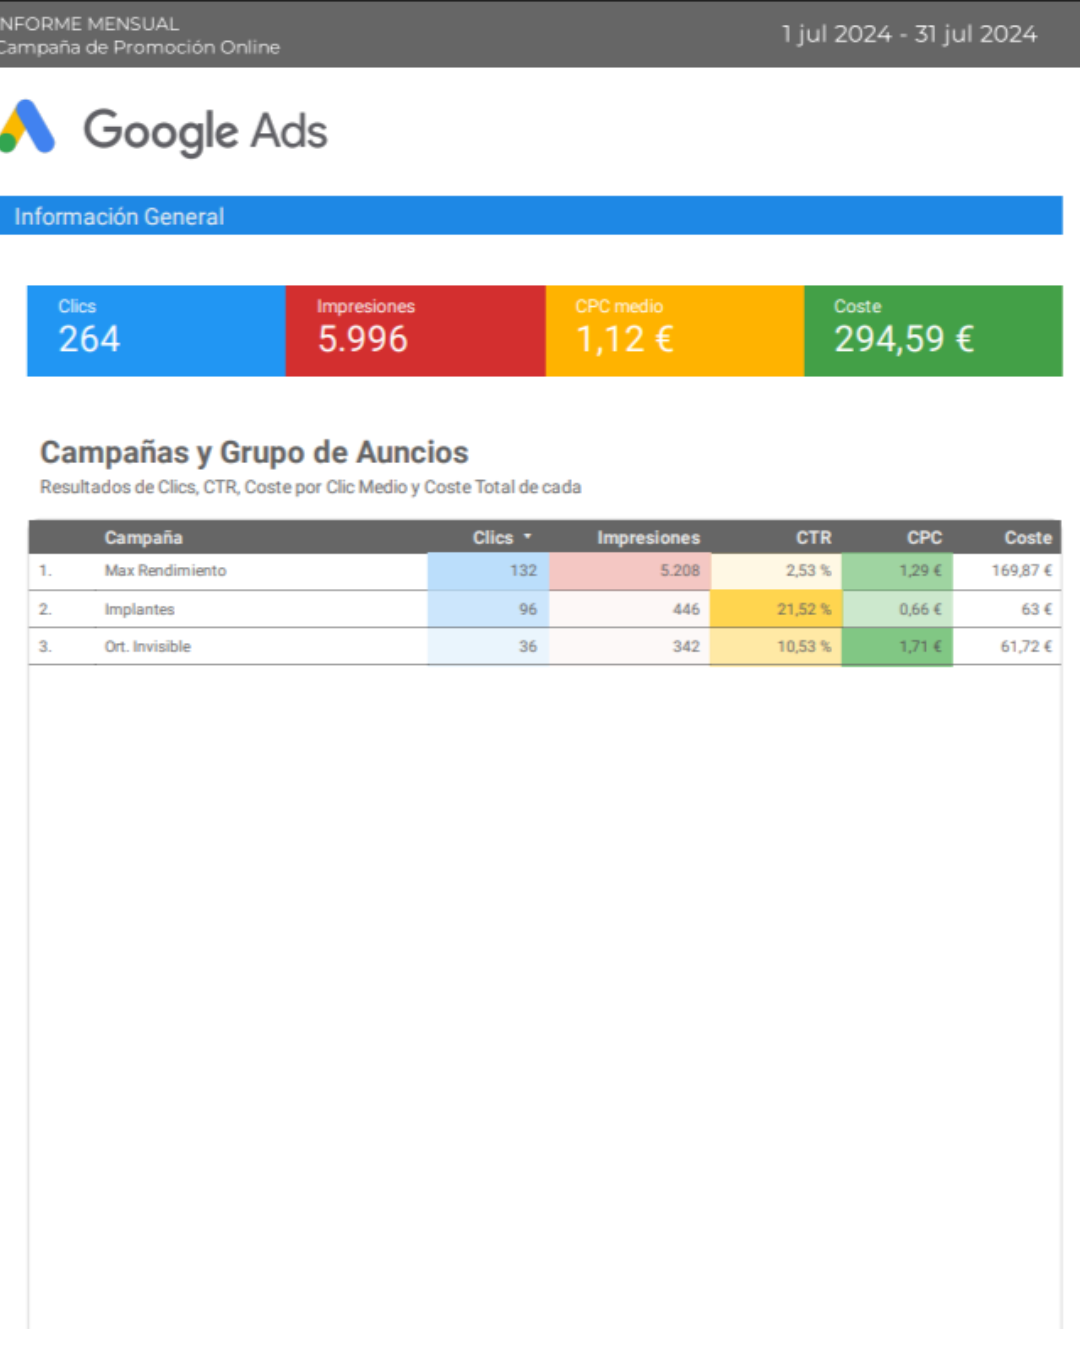
Task: Select the Implantes campaign row
Action: pyautogui.click(x=139, y=609)
